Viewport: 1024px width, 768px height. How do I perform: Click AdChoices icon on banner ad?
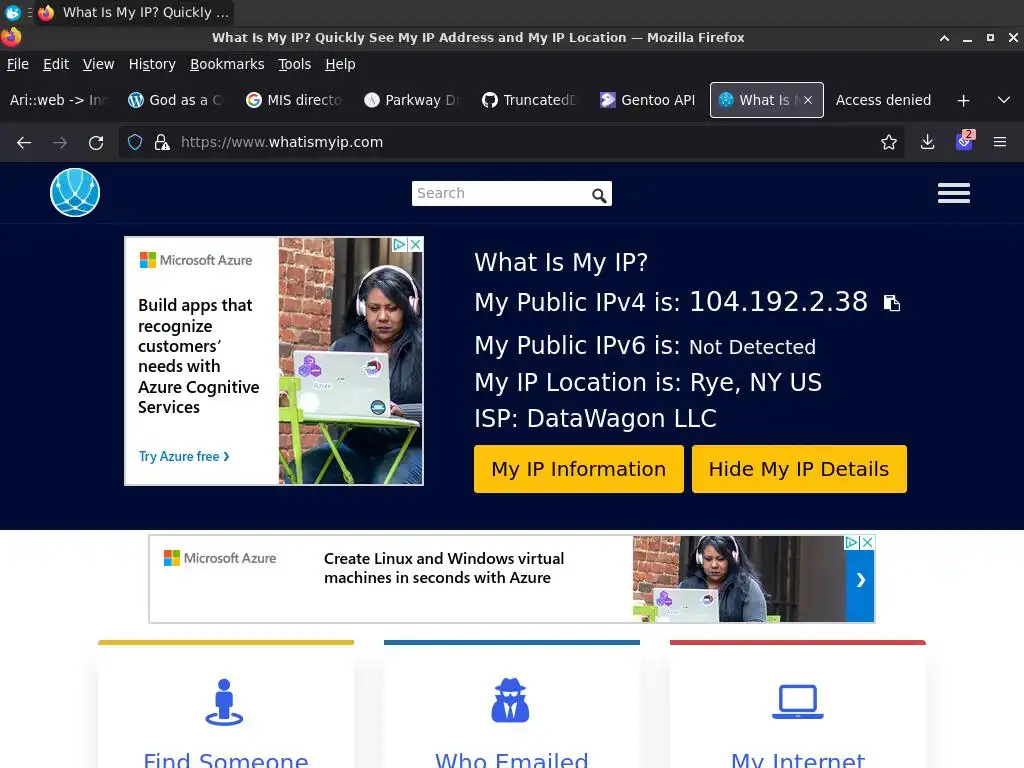pos(852,543)
